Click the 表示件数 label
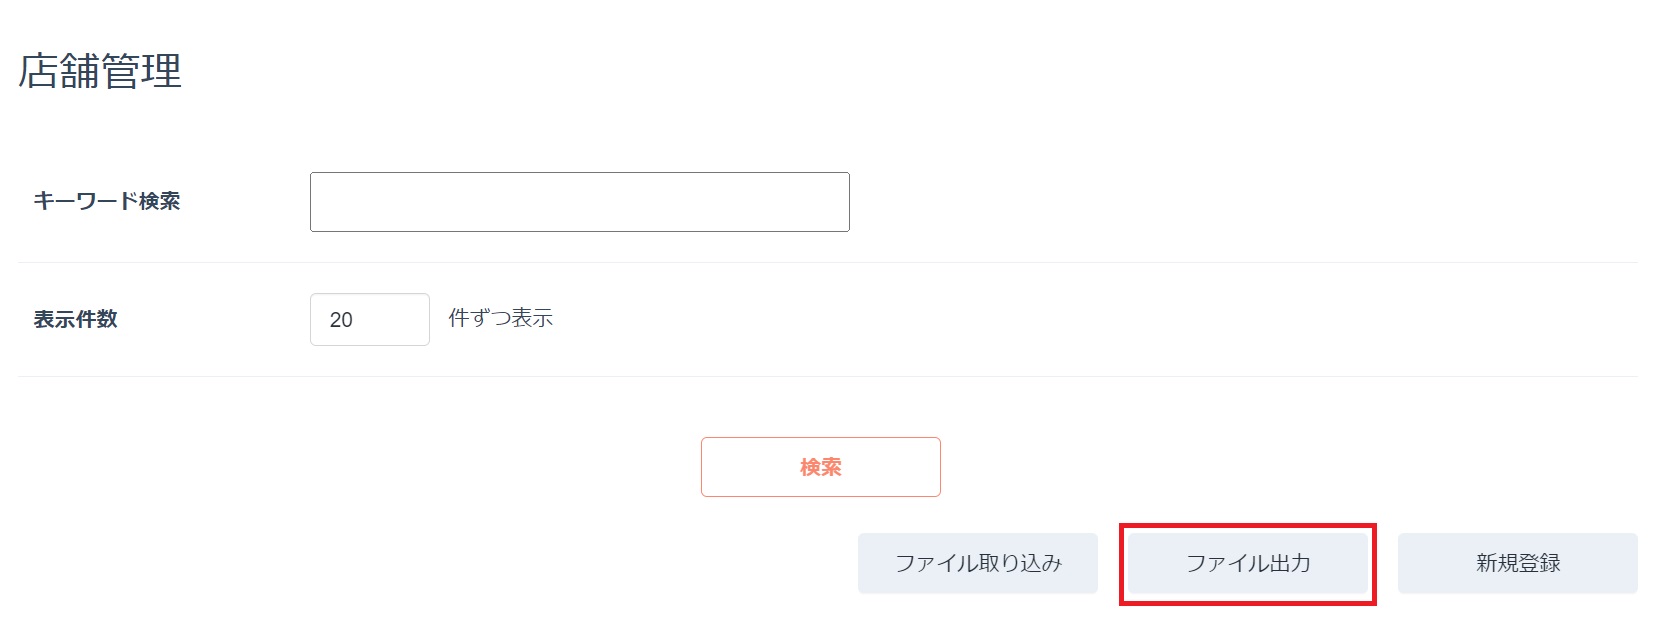 click(x=76, y=319)
